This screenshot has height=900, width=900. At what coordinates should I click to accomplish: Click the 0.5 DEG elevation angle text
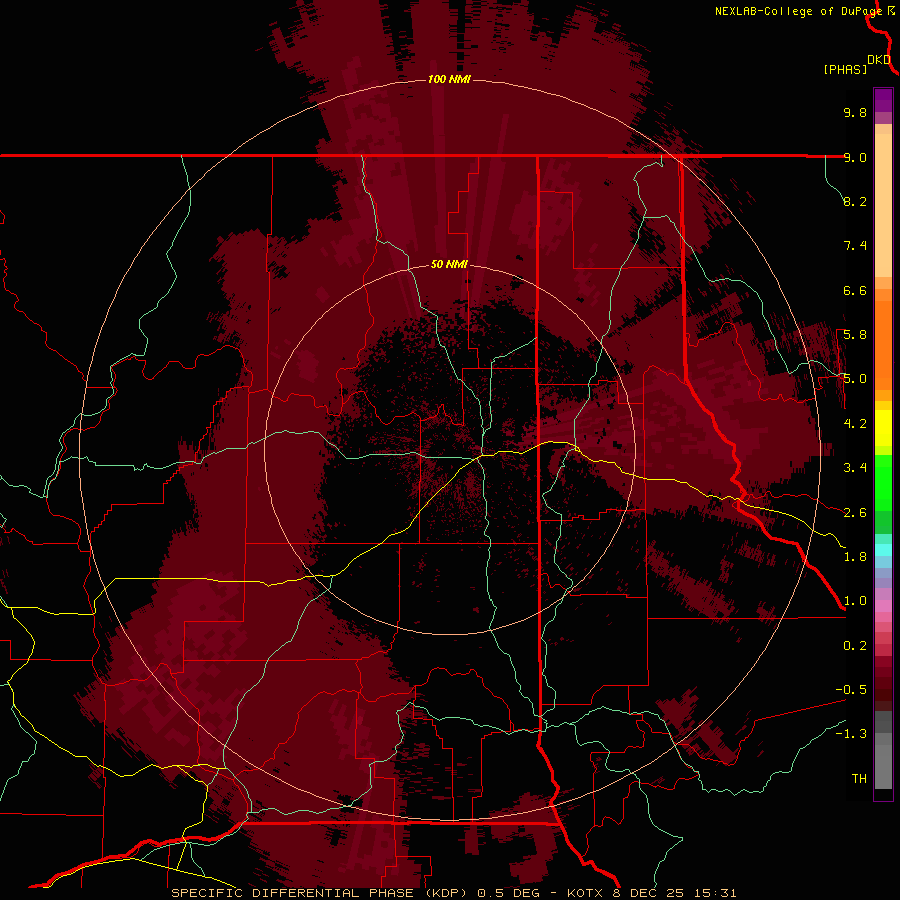point(509,893)
